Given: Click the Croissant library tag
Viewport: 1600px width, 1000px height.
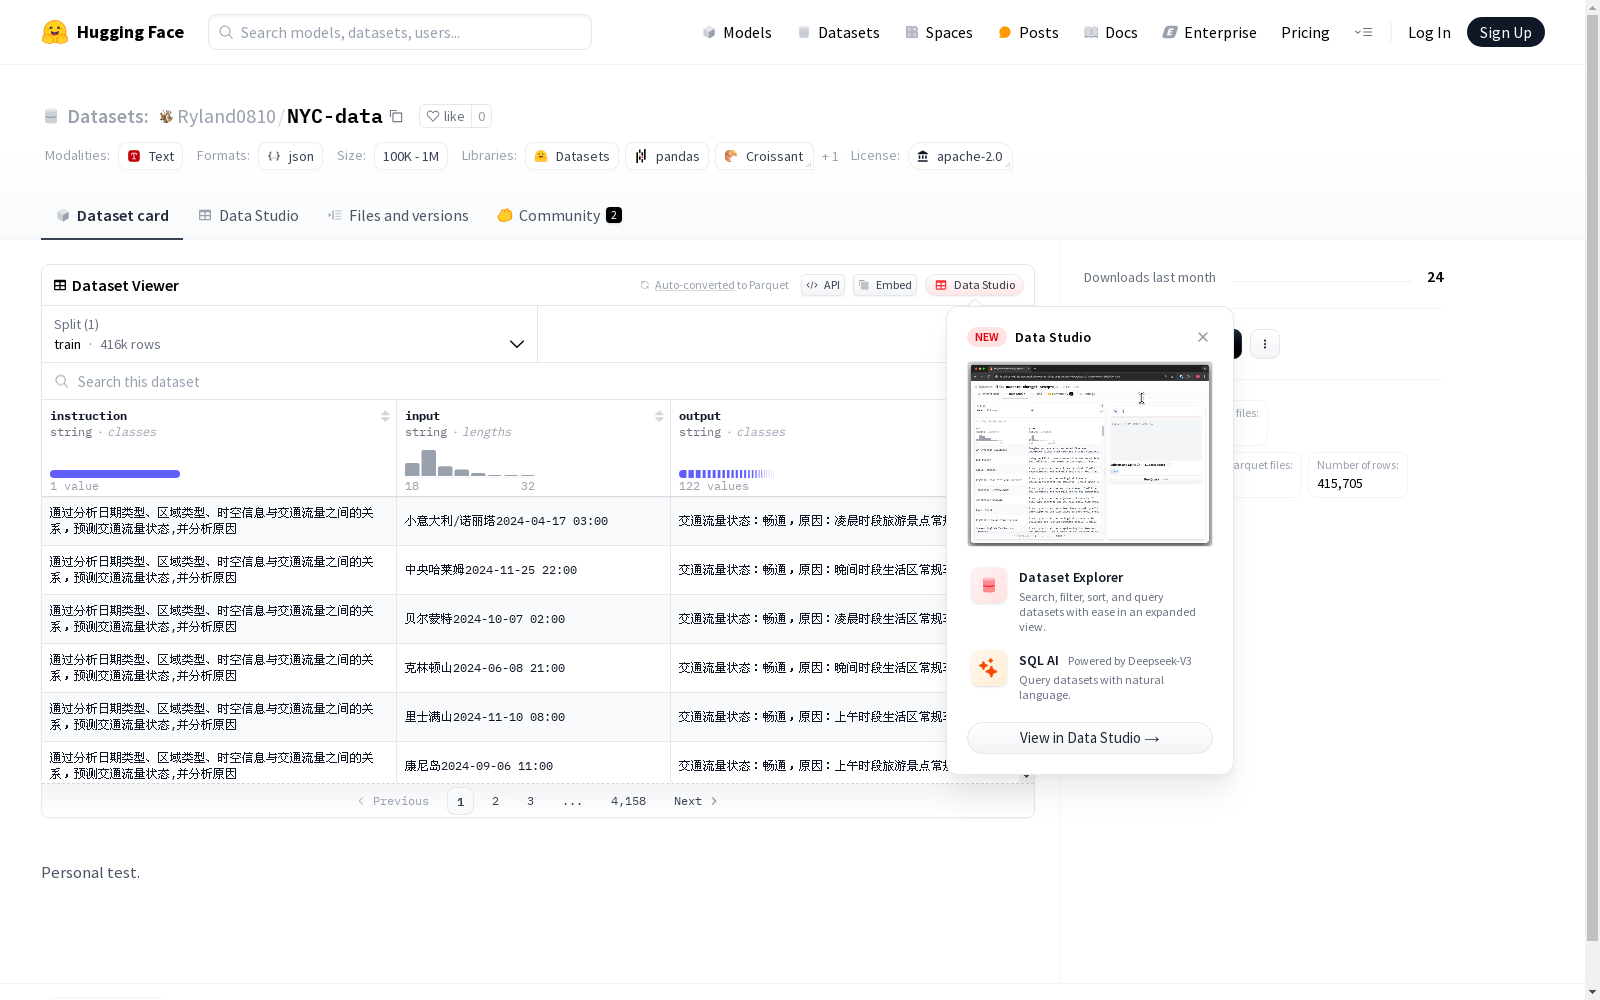Looking at the screenshot, I should (x=764, y=156).
